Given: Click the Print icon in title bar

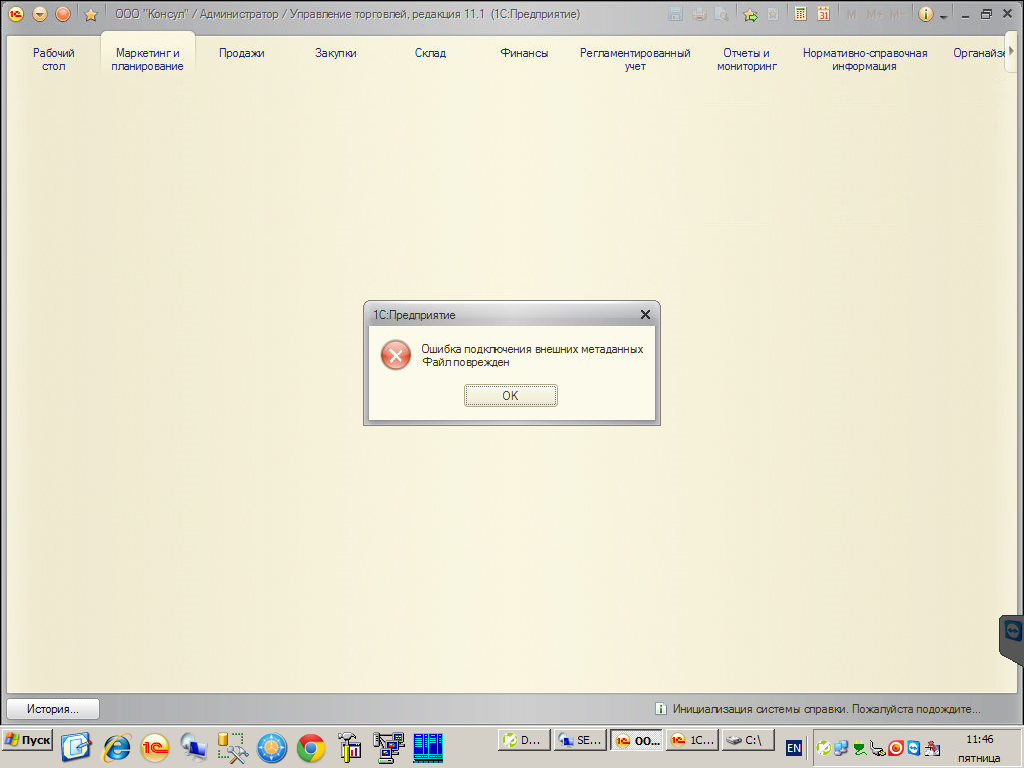Looking at the screenshot, I should point(699,14).
